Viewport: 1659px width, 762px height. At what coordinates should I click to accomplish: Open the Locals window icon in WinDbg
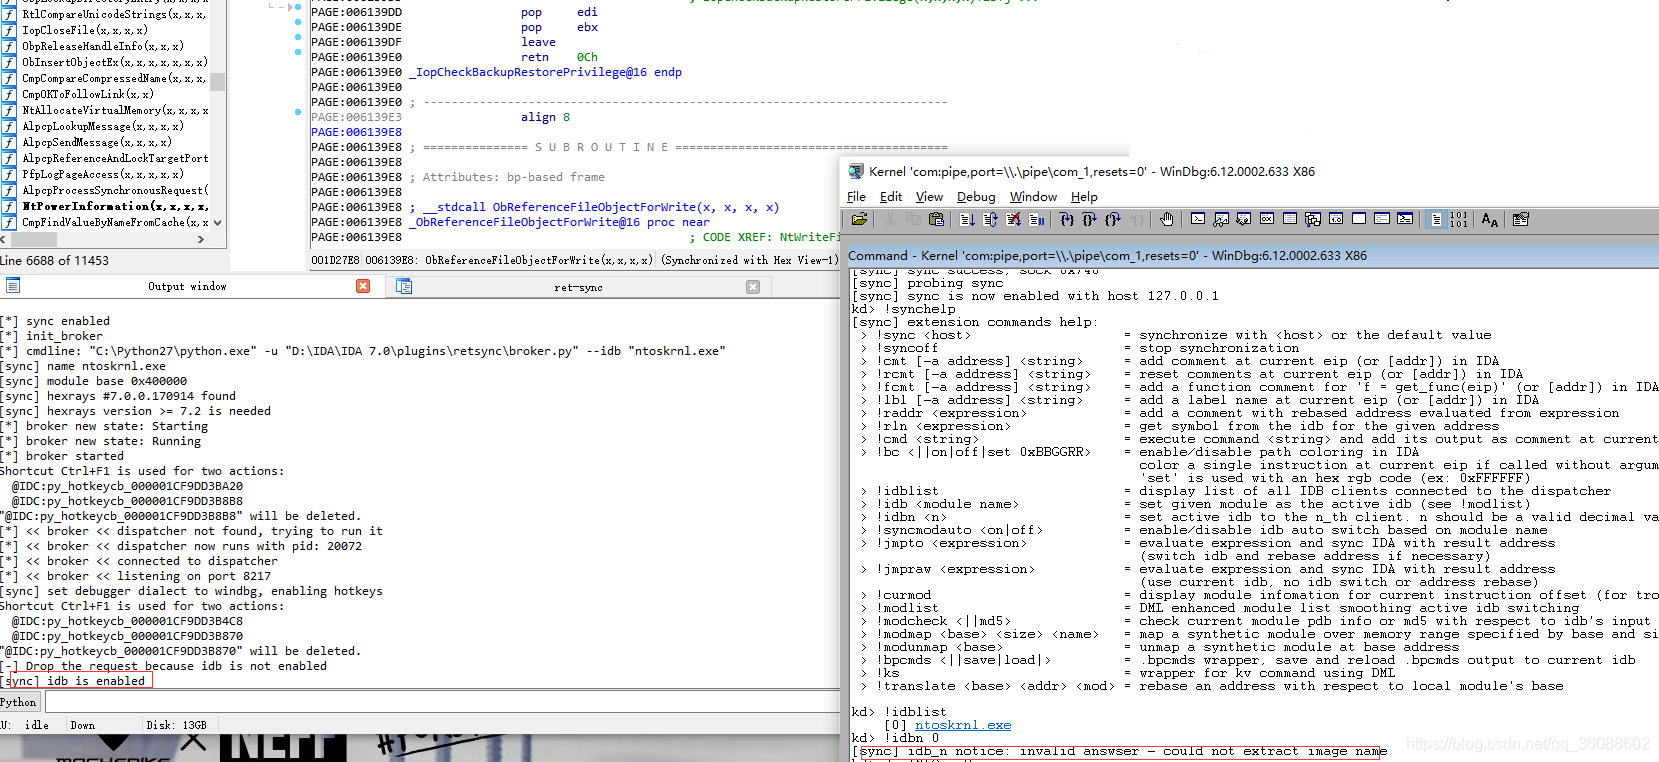point(1243,219)
